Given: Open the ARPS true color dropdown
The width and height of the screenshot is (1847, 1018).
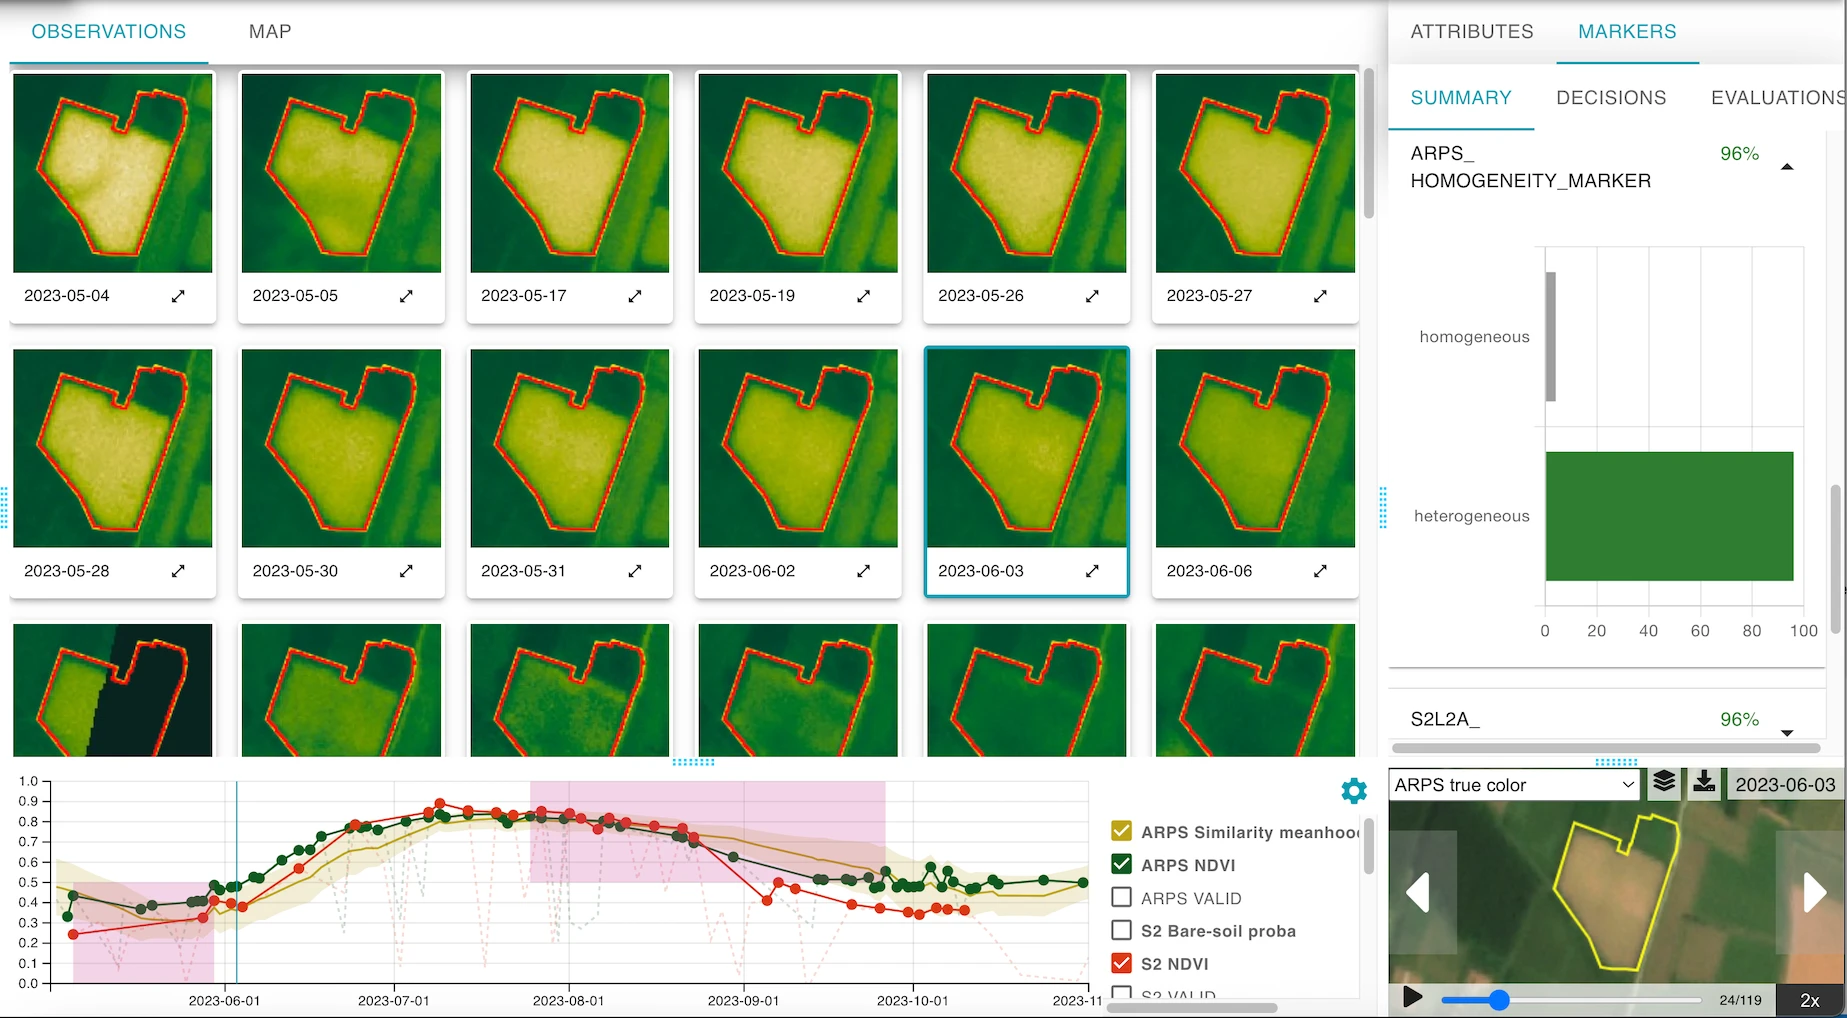Looking at the screenshot, I should click(x=1514, y=785).
